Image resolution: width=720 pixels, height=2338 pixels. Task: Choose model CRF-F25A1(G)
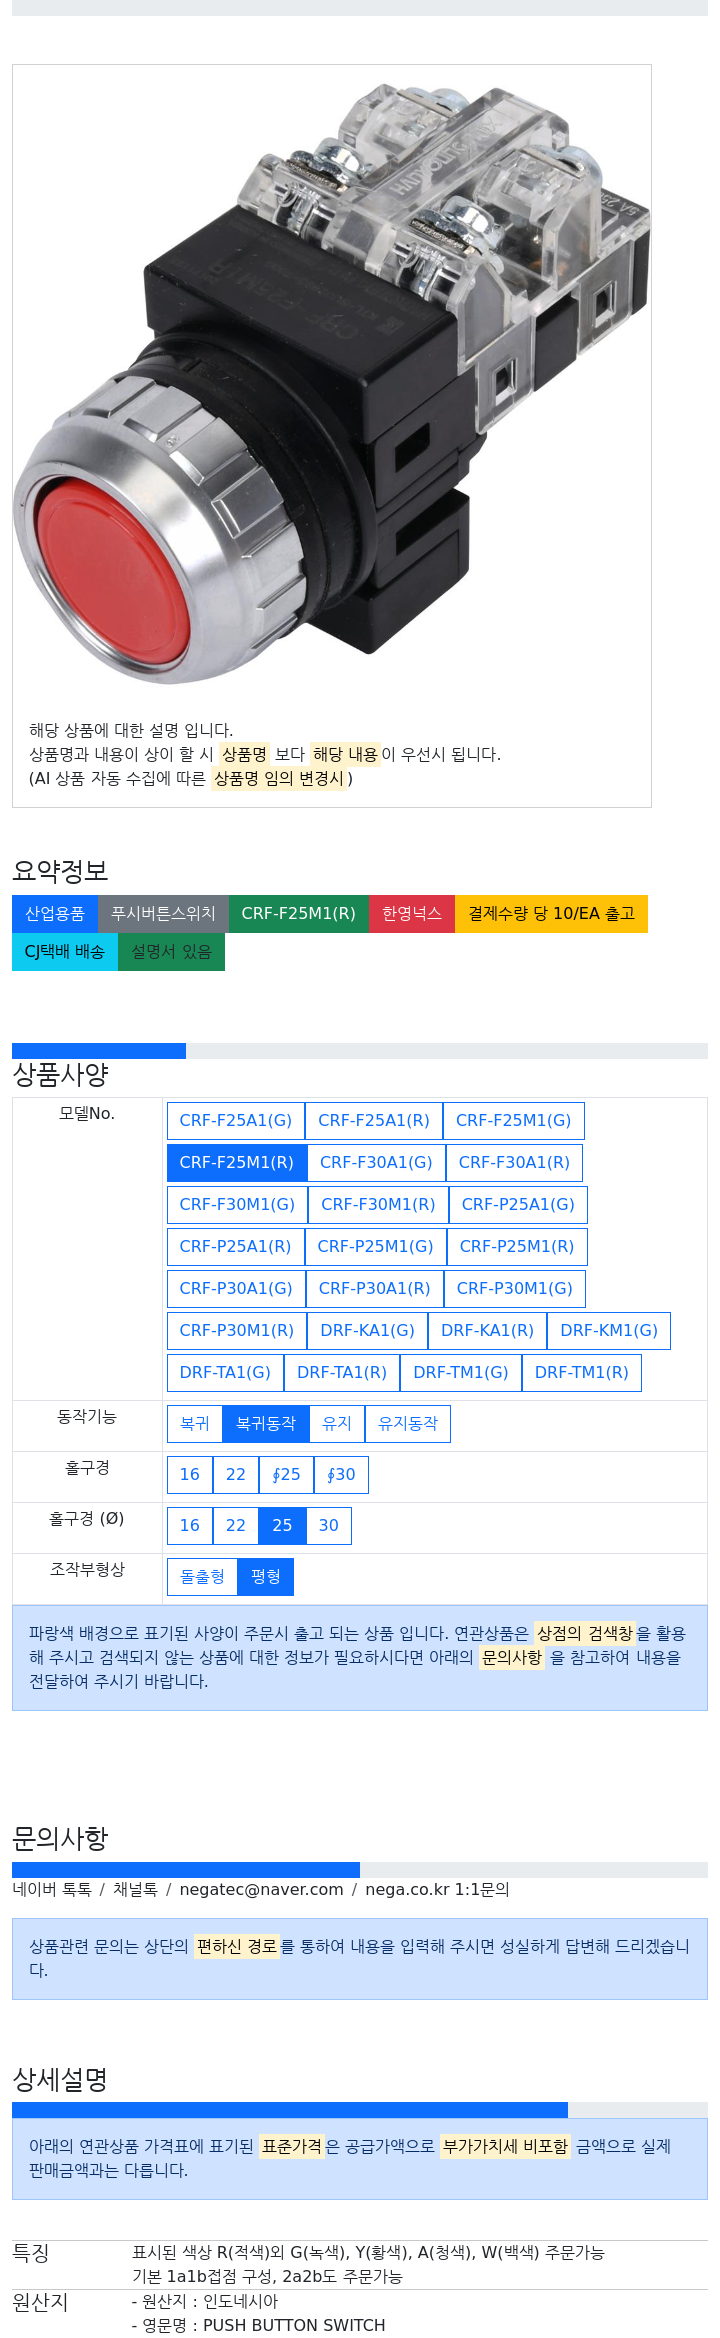pyautogui.click(x=236, y=1121)
